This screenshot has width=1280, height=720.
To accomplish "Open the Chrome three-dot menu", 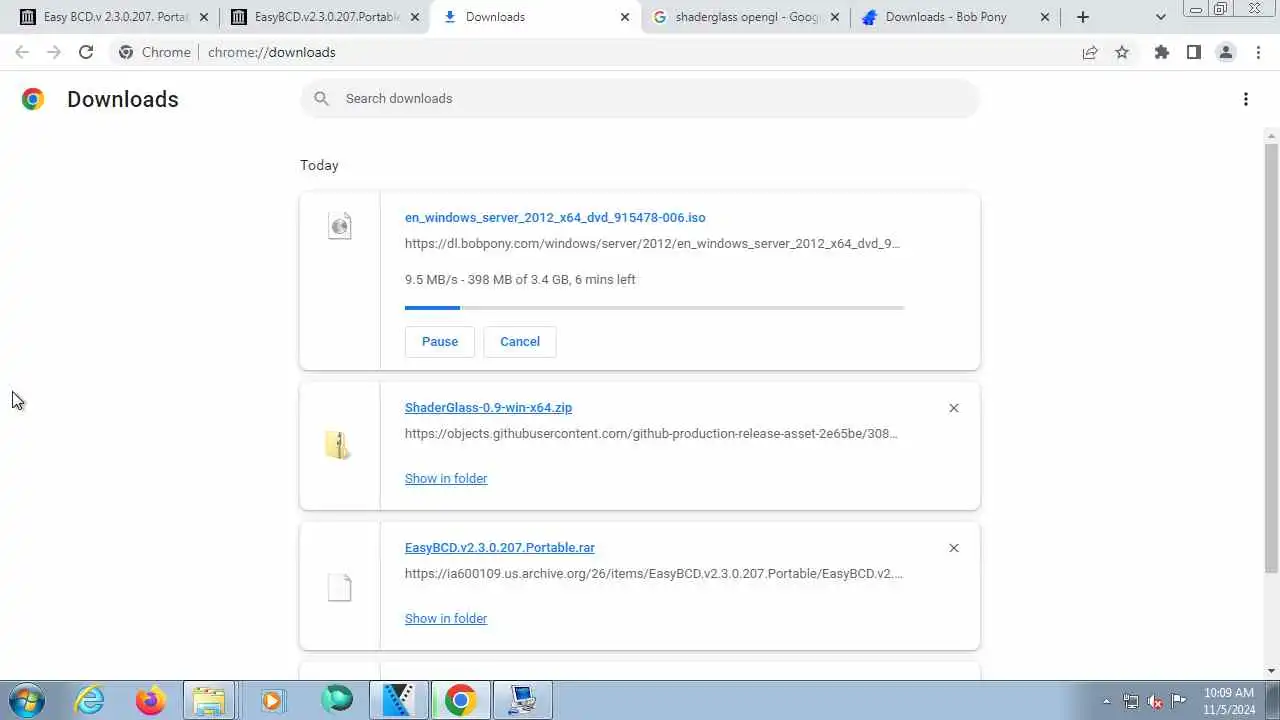I will click(x=1258, y=52).
